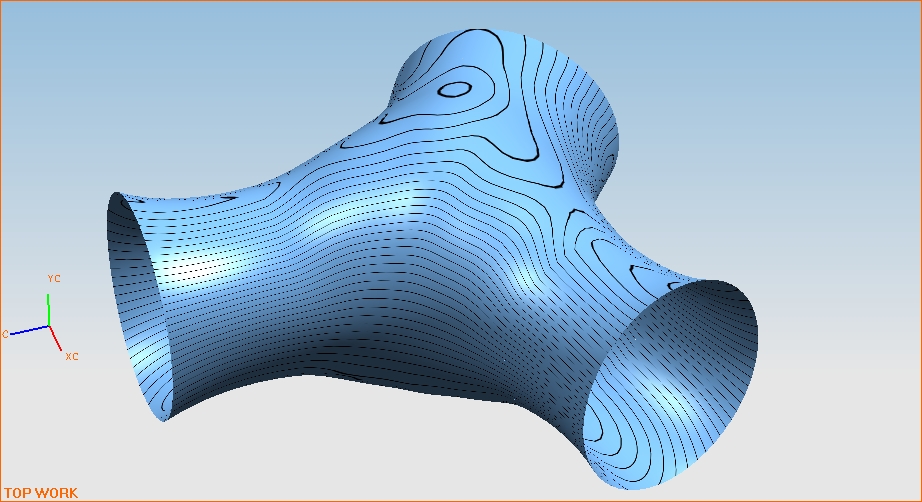
Task: Click the TOP WORK view label
Action: 41,493
